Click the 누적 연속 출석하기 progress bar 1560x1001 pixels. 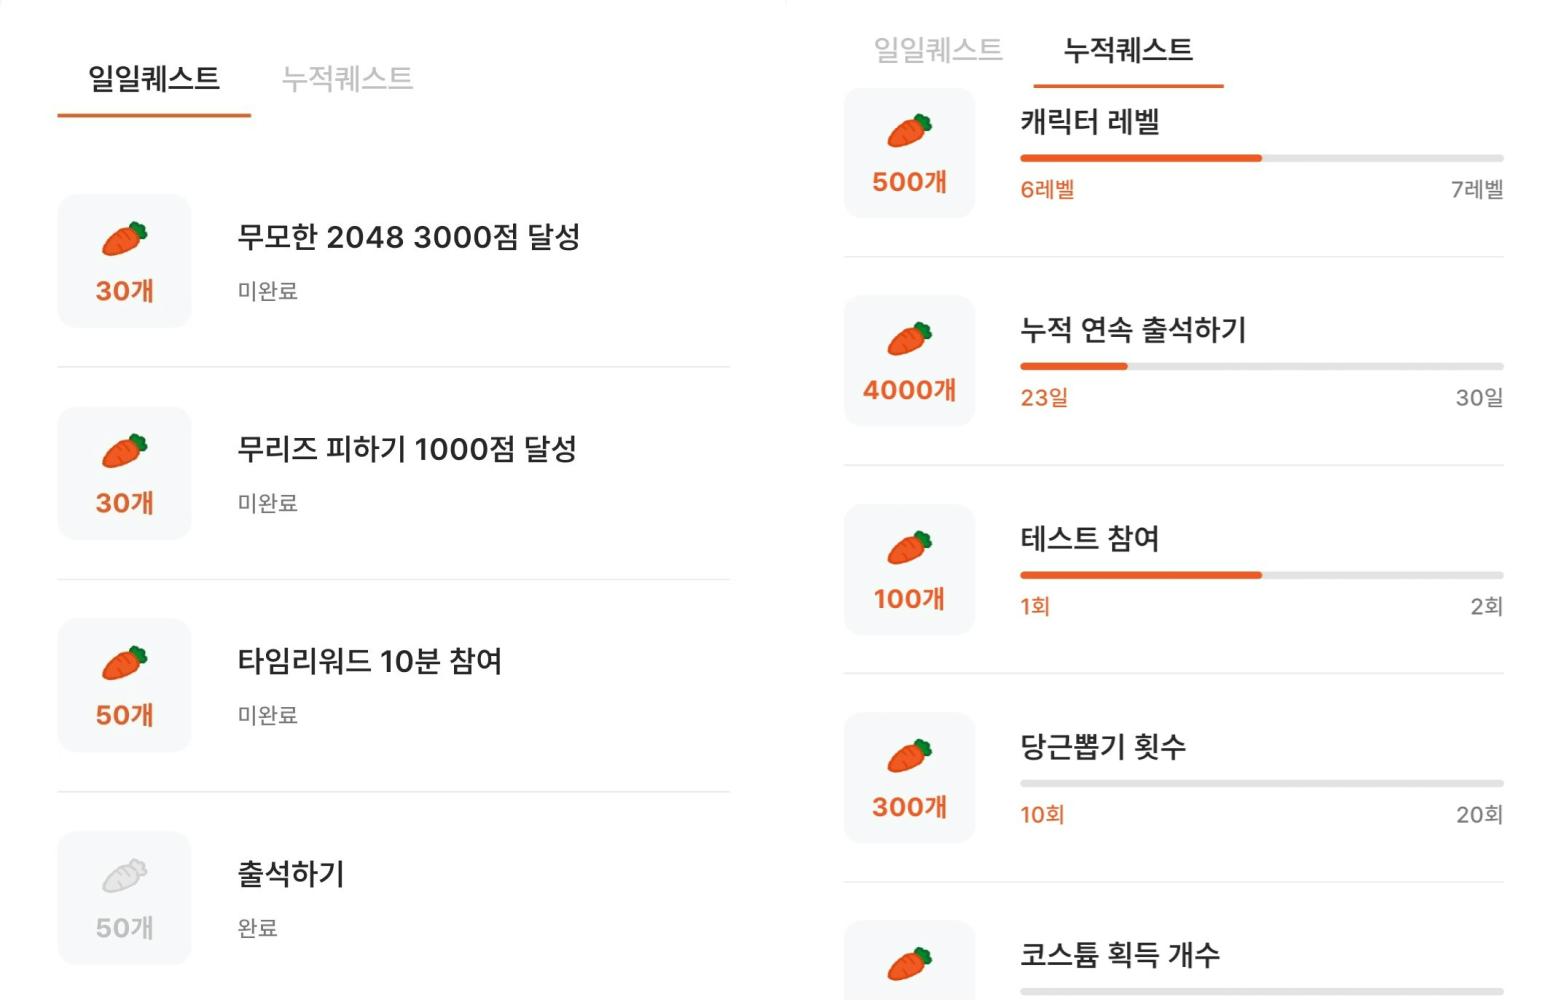click(x=1260, y=366)
